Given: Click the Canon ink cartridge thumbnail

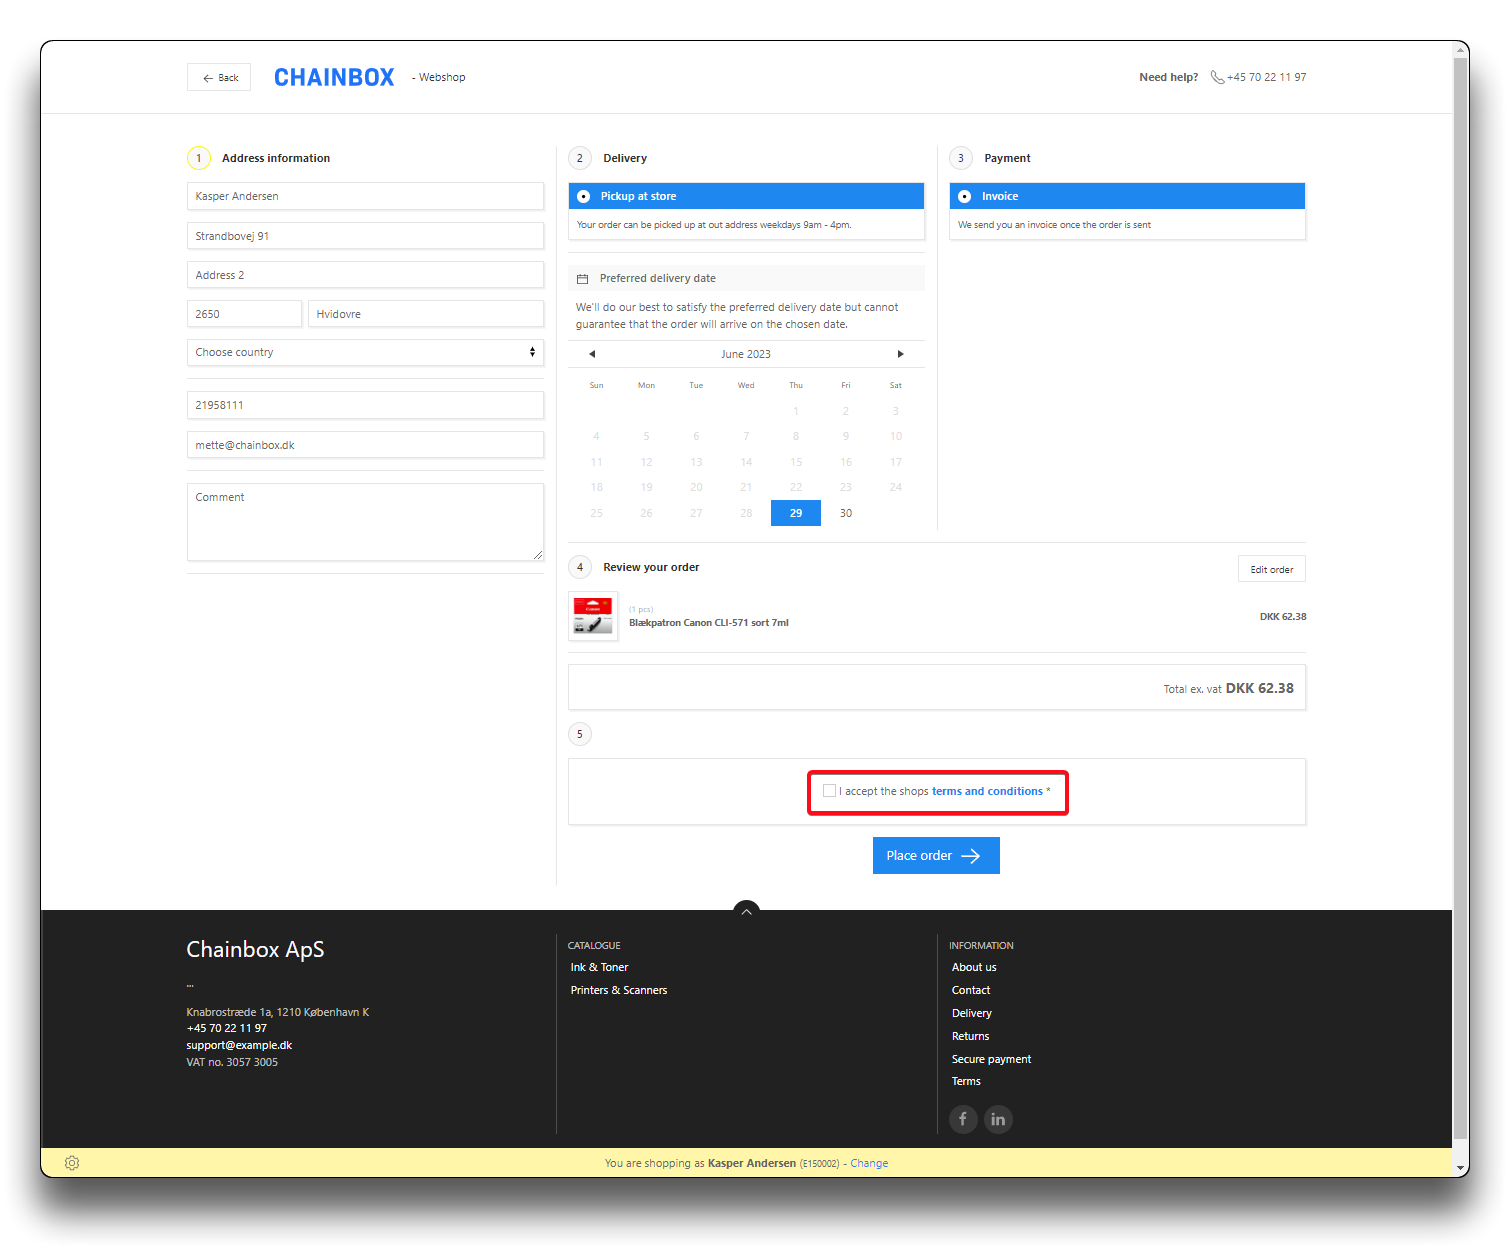Looking at the screenshot, I should pos(593,616).
